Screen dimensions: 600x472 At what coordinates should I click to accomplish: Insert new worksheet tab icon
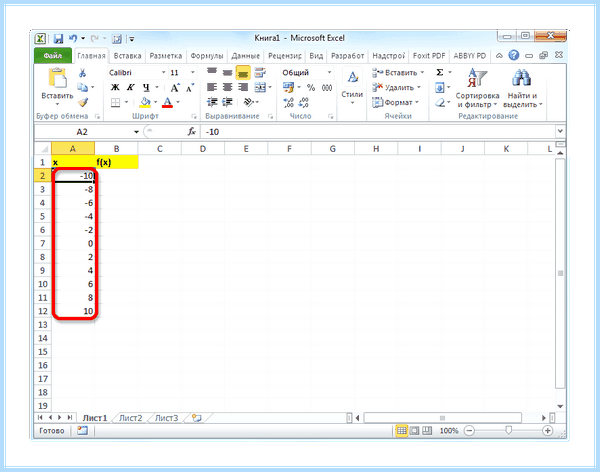pos(197,418)
